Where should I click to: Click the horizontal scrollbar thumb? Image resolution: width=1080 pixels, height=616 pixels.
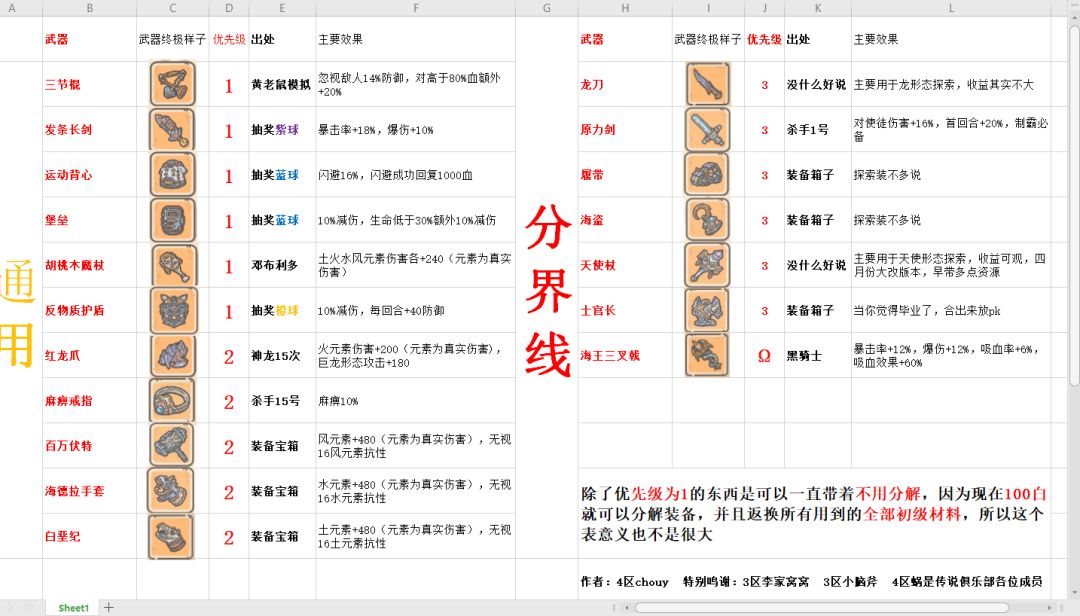click(821, 608)
